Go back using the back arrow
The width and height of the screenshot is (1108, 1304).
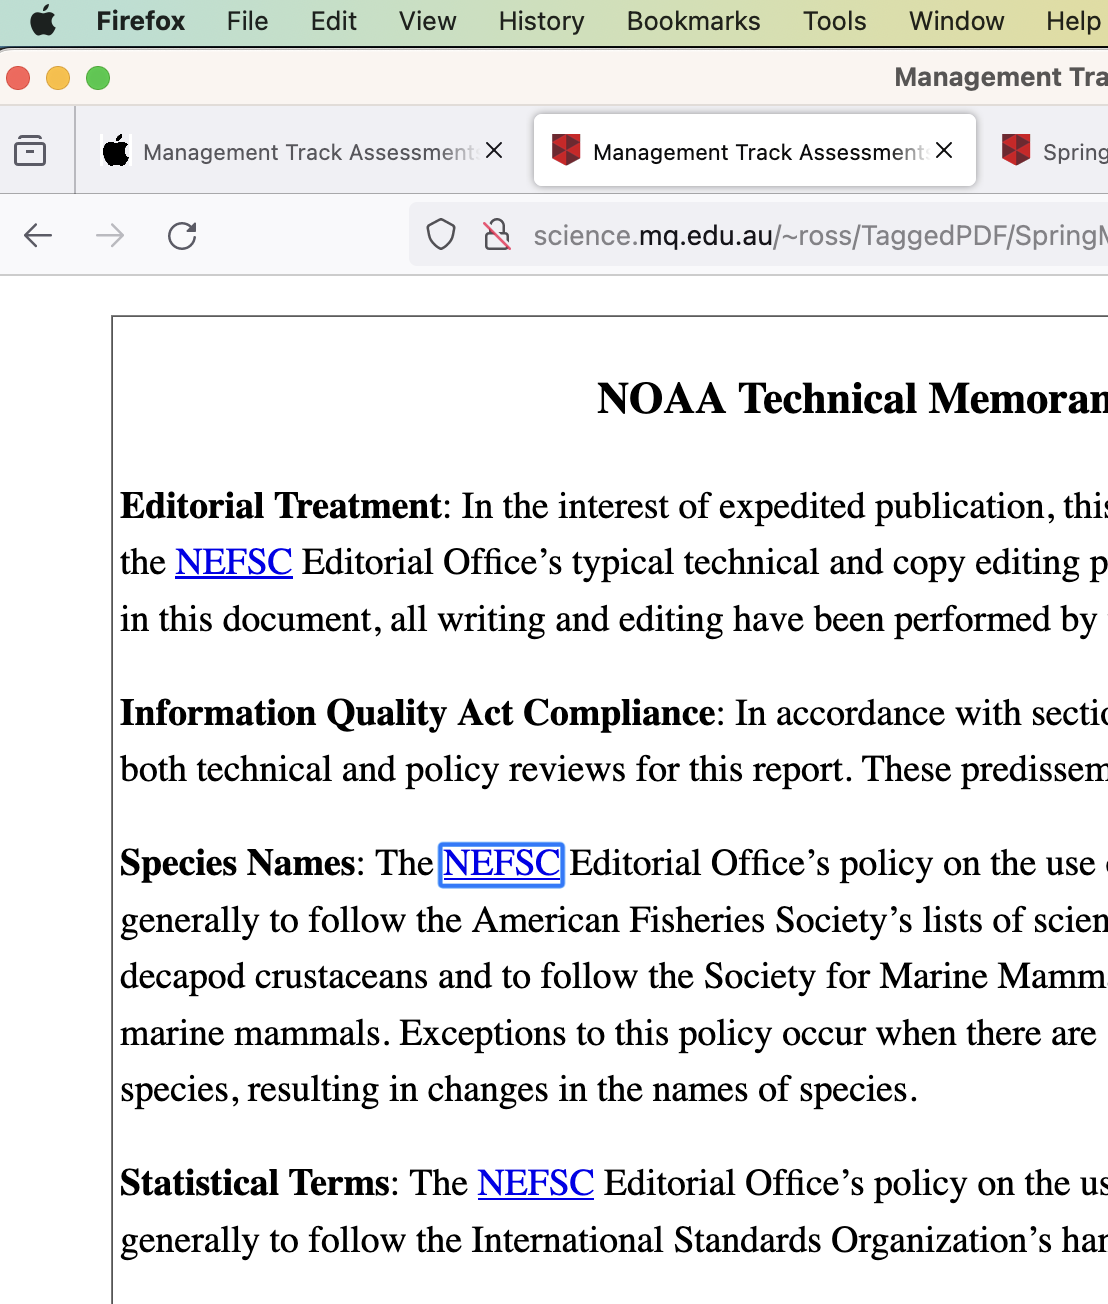coord(38,236)
